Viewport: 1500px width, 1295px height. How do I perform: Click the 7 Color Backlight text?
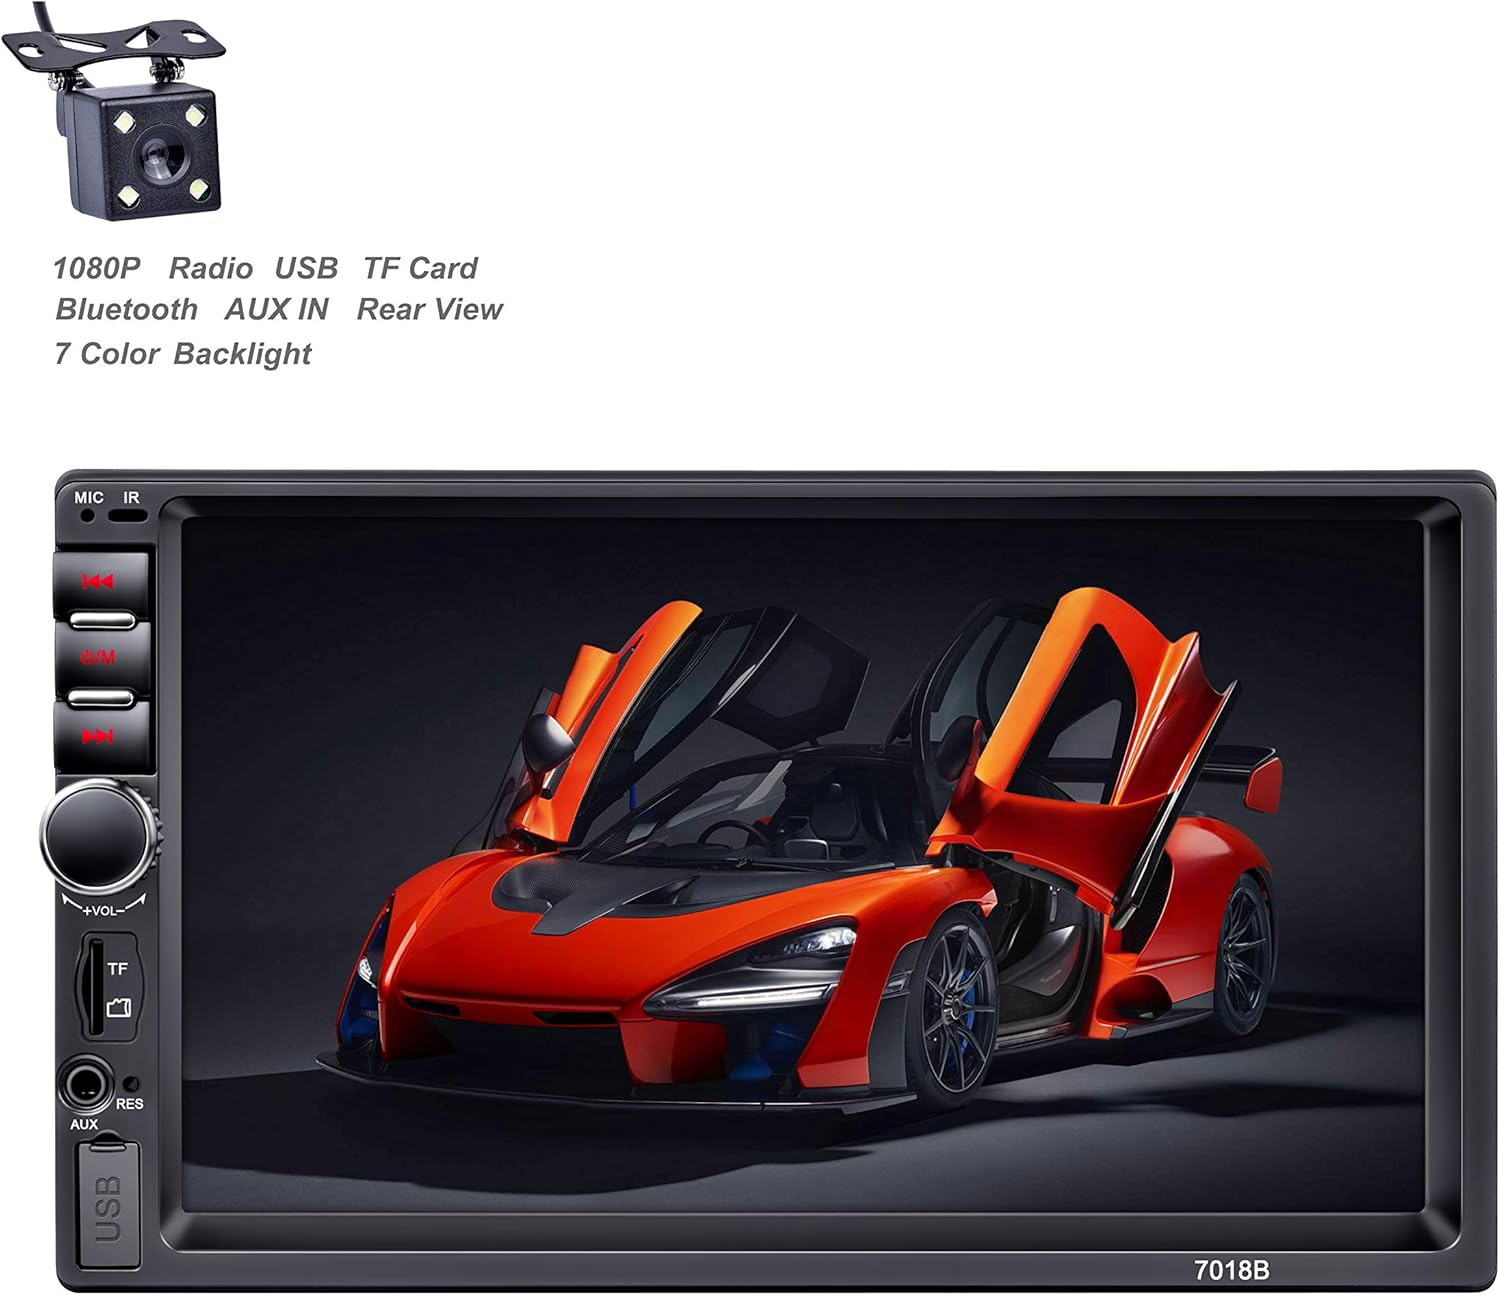[185, 352]
